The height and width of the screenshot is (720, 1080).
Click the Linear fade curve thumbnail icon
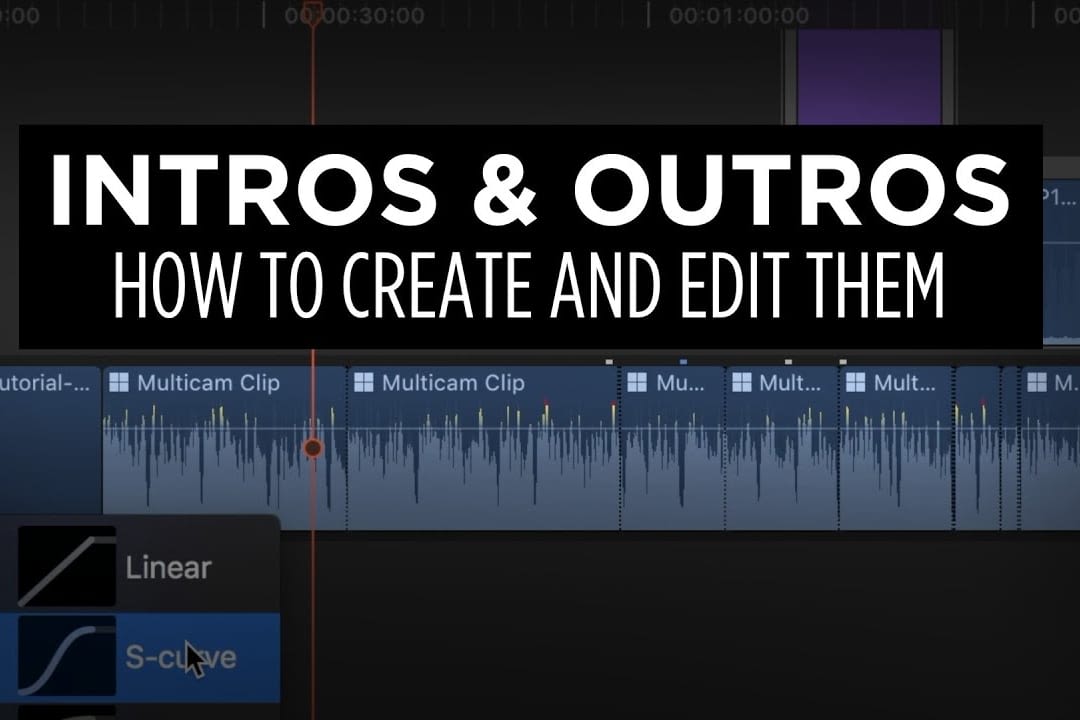tap(67, 568)
